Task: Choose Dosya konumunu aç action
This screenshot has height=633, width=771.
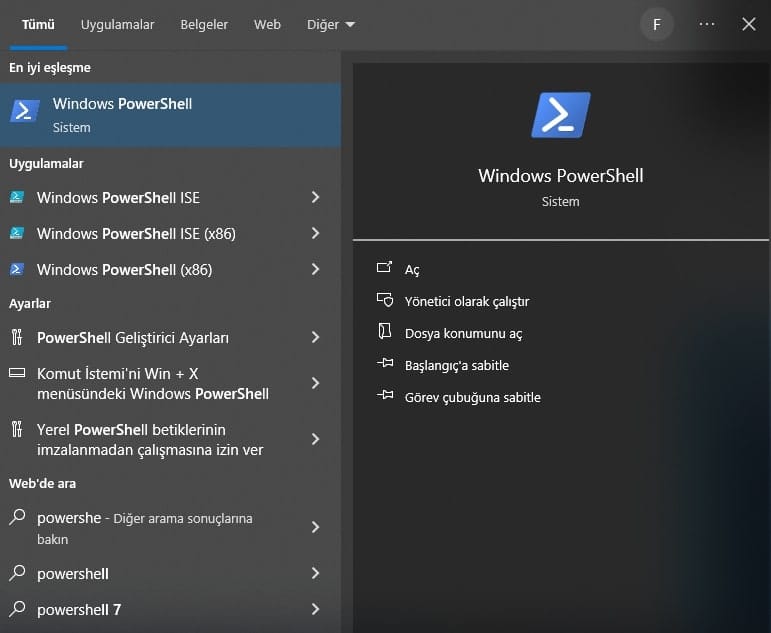Action: pyautogui.click(x=463, y=334)
